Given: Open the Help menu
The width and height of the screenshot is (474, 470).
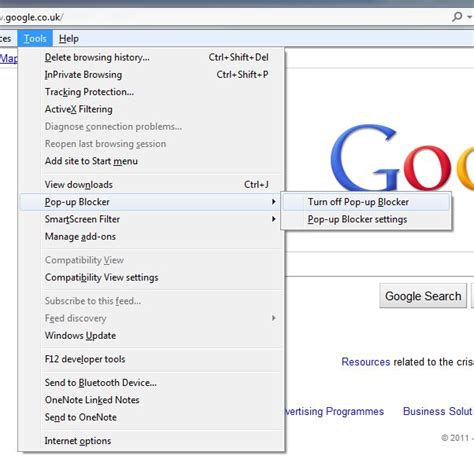Looking at the screenshot, I should tap(69, 39).
